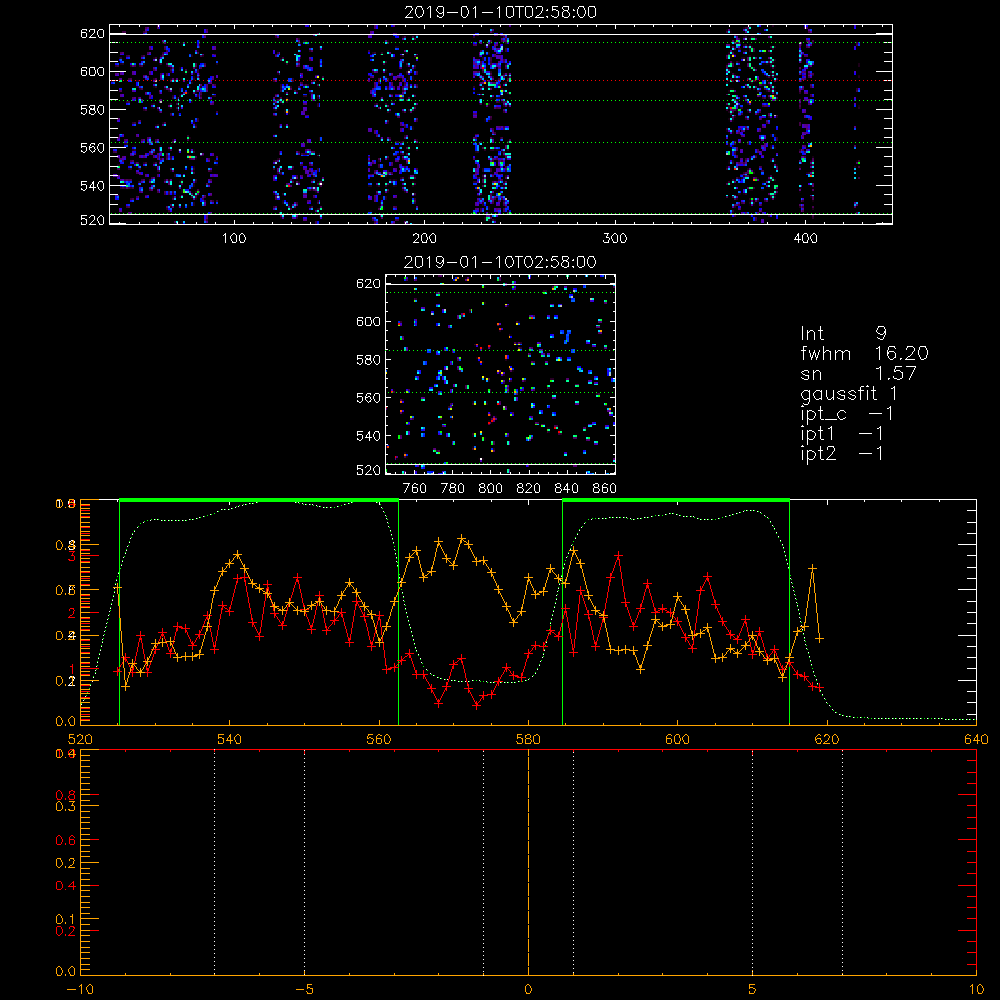This screenshot has height=1000, width=1000.
Task: Click the 'ipt2 -1' readout line
Action: click(842, 453)
